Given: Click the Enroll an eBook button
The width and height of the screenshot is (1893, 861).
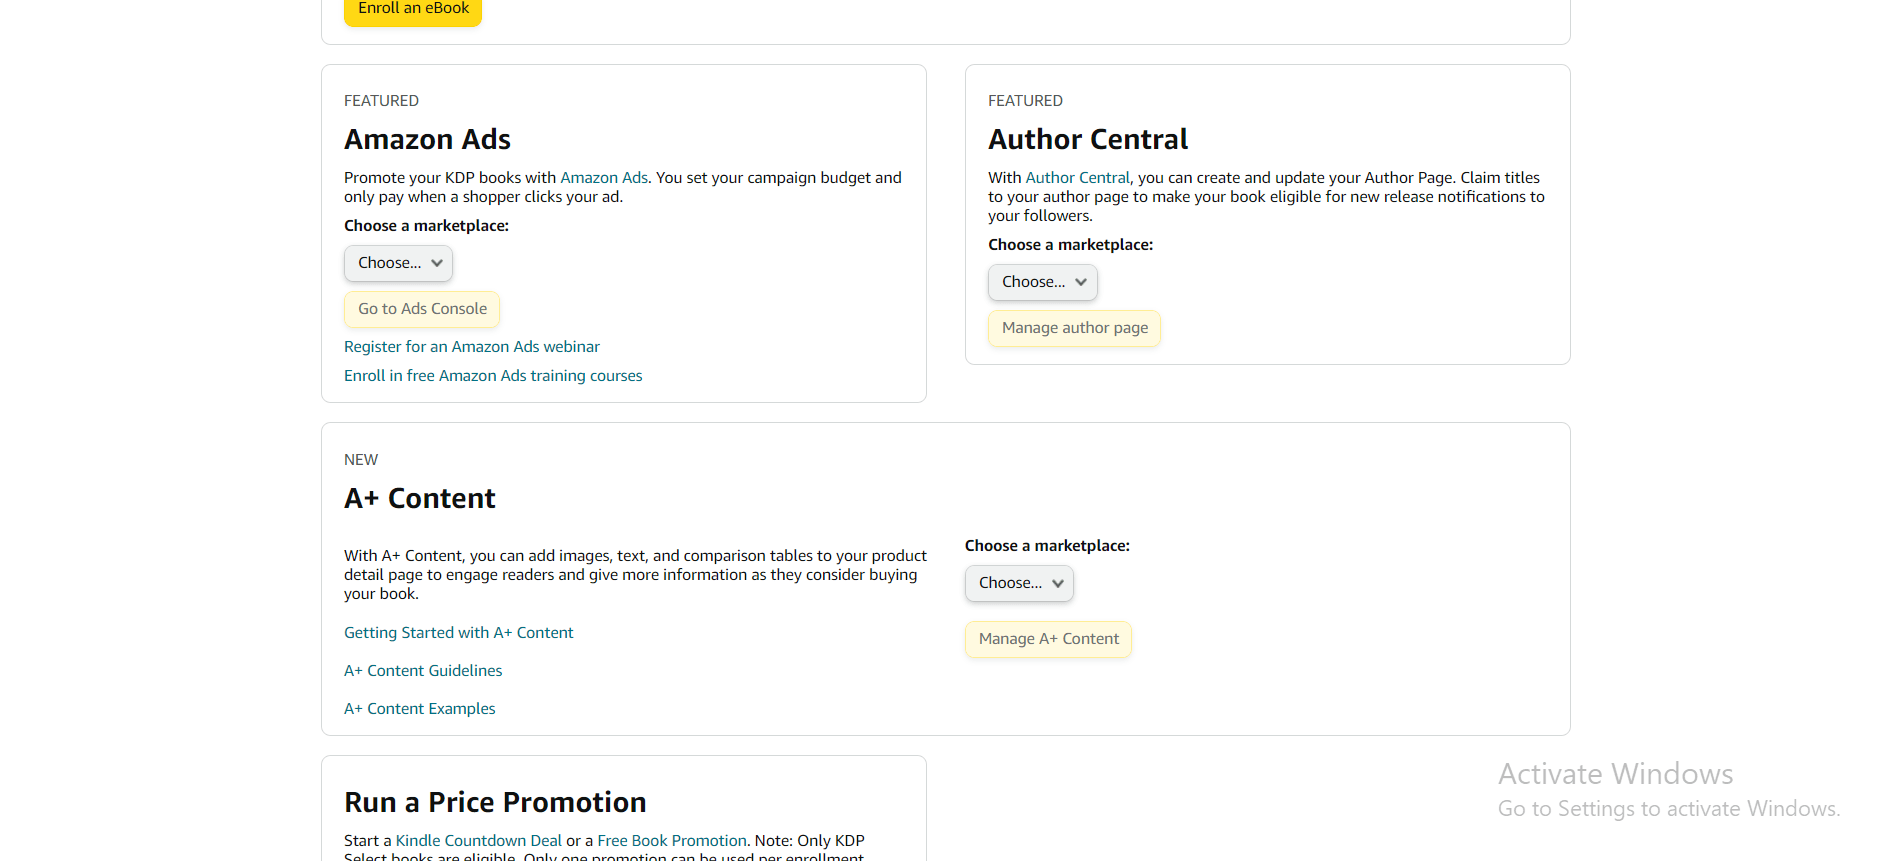Looking at the screenshot, I should pyautogui.click(x=412, y=8).
